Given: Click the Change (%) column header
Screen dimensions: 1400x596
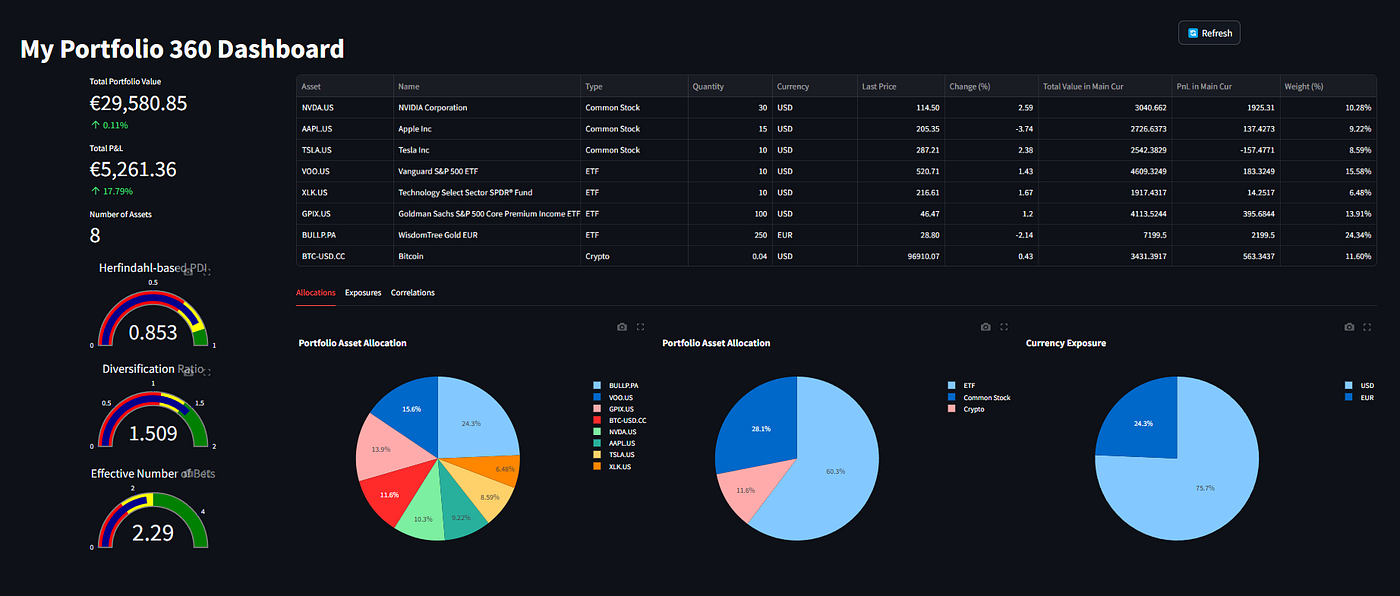Looking at the screenshot, I should pos(991,86).
